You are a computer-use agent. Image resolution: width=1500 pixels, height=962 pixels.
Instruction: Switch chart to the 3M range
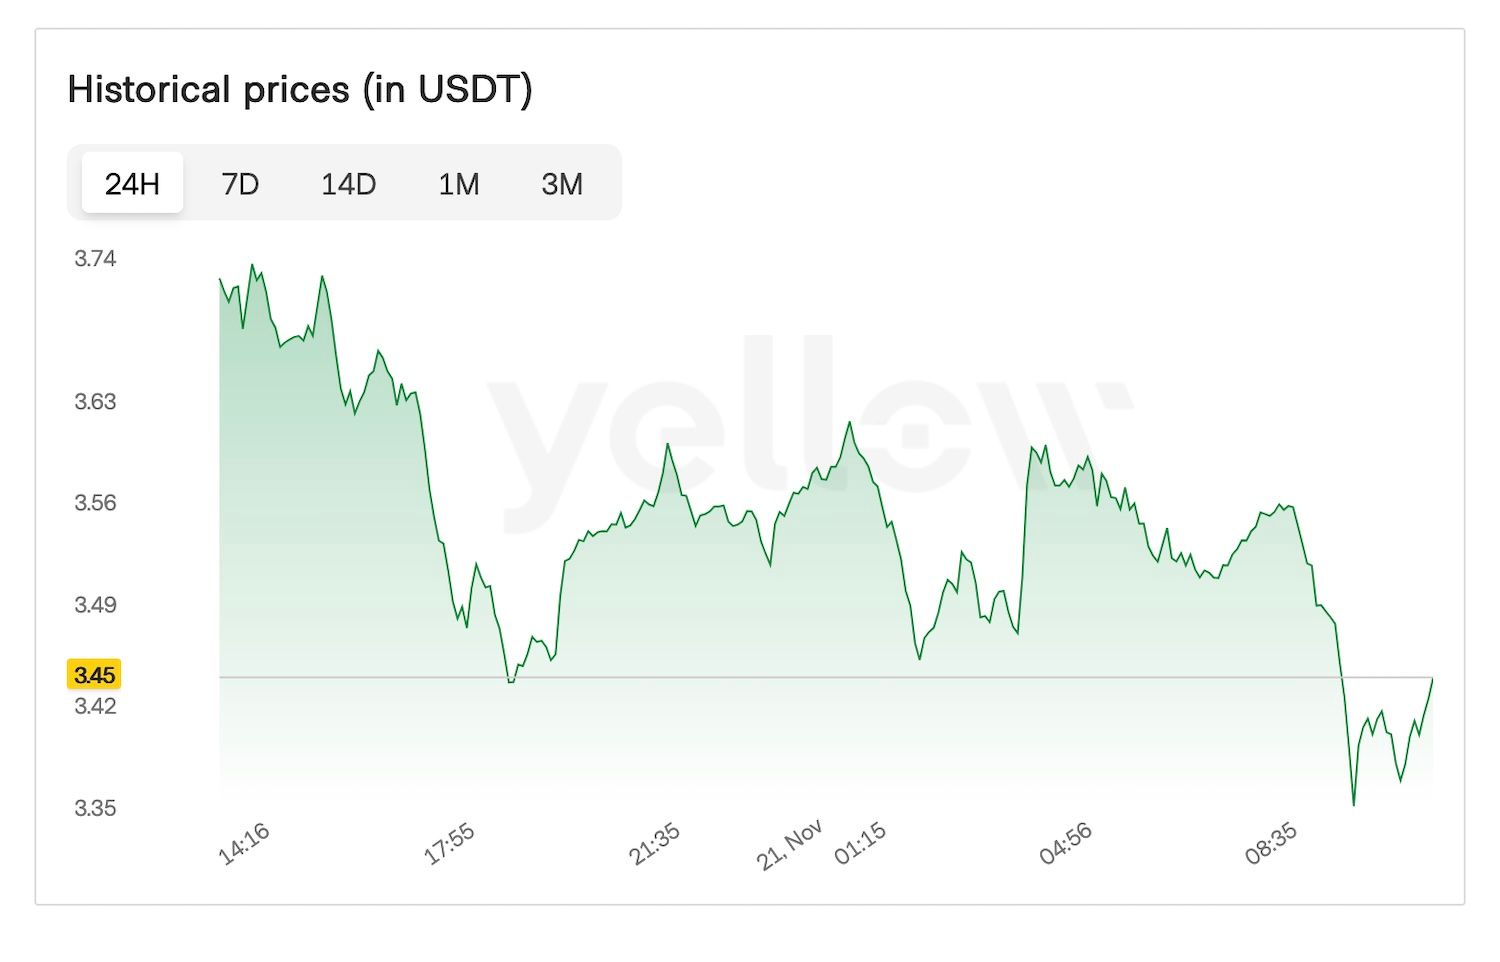click(562, 184)
